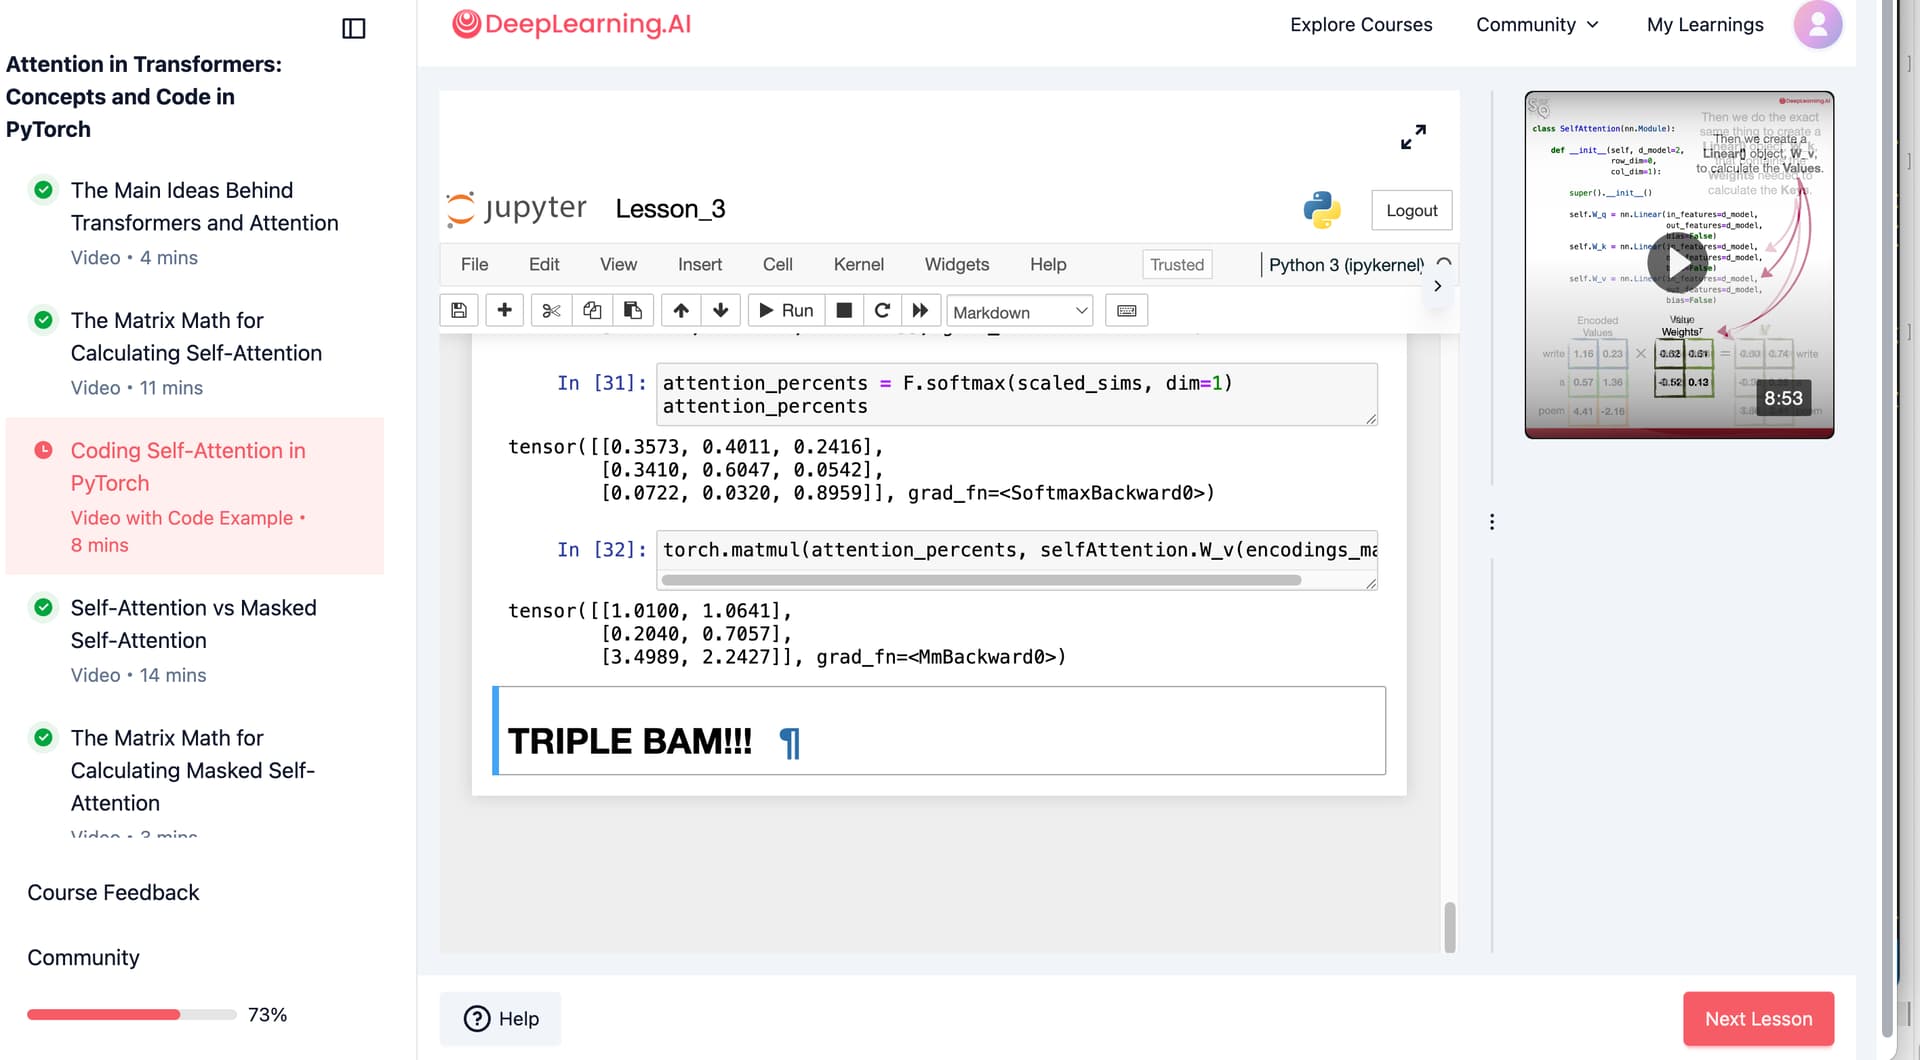Screen dimensions: 1920x1060
Task: Click the pilcrow anchor link after TRIPLE BAM
Action: pyautogui.click(x=790, y=742)
